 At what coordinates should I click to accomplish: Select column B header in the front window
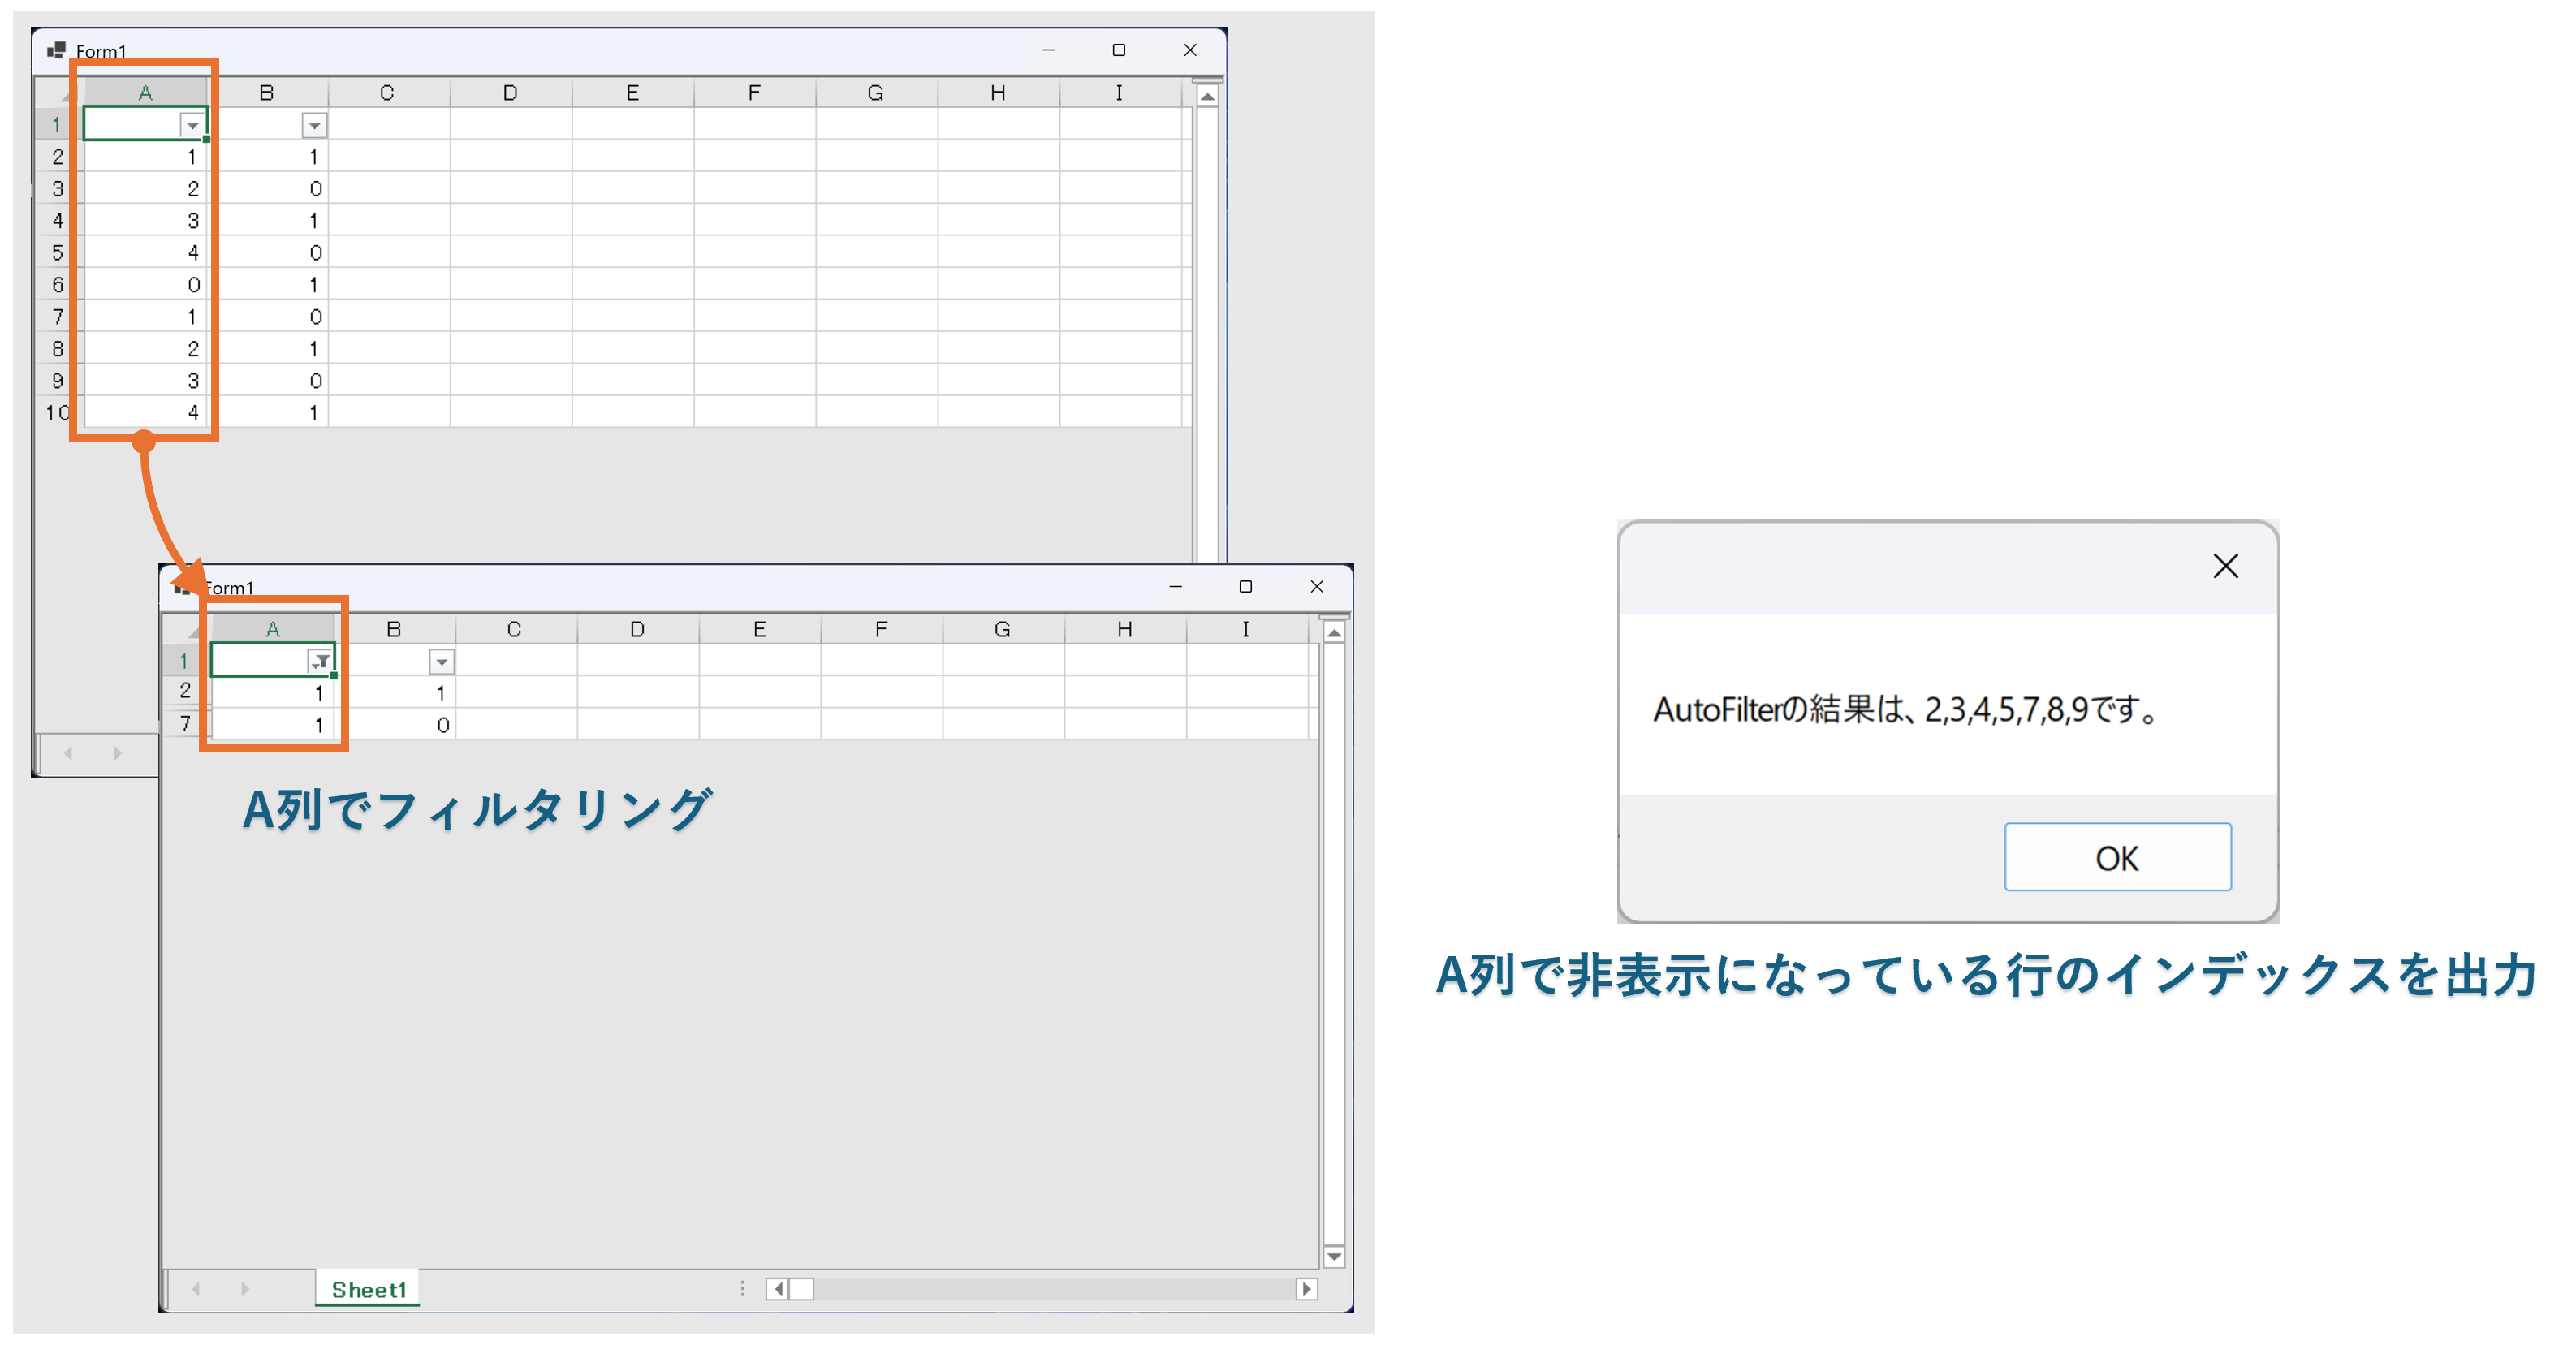[x=394, y=629]
